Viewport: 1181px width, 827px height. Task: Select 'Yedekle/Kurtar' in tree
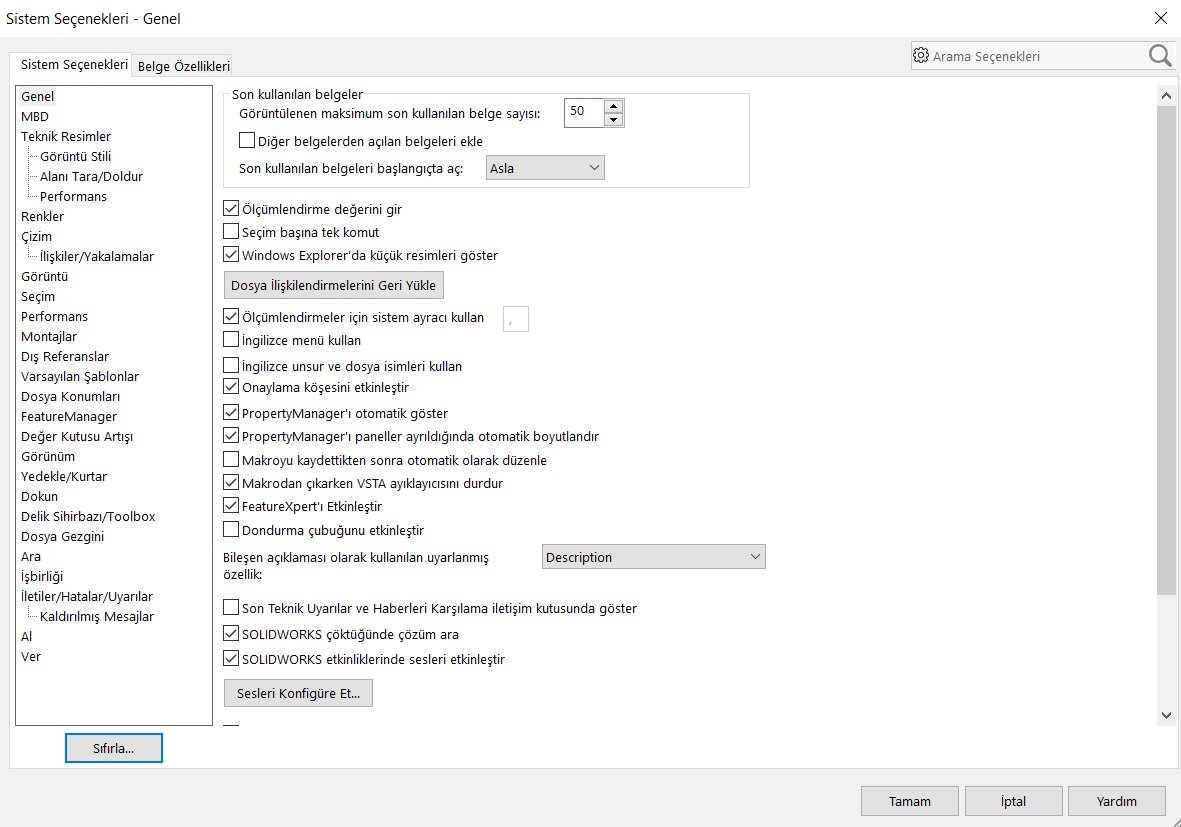pos(64,477)
